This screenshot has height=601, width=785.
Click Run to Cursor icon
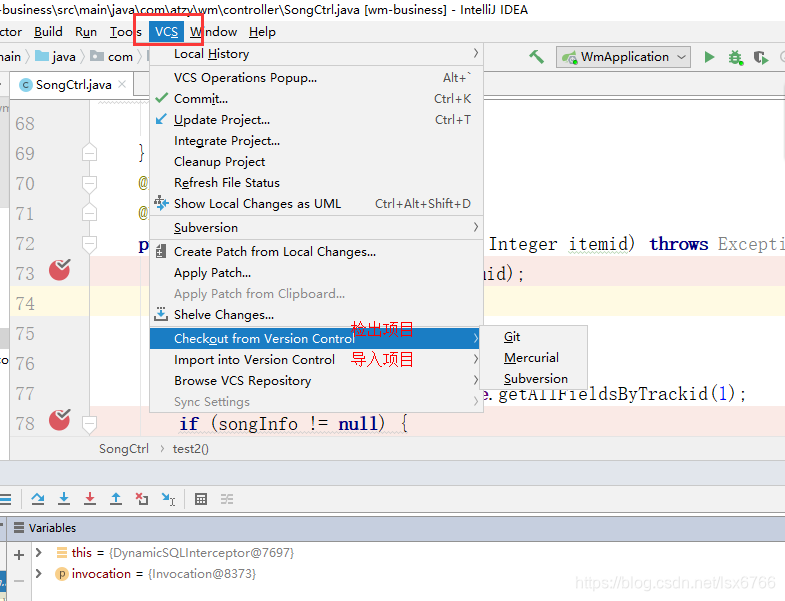pyautogui.click(x=168, y=499)
